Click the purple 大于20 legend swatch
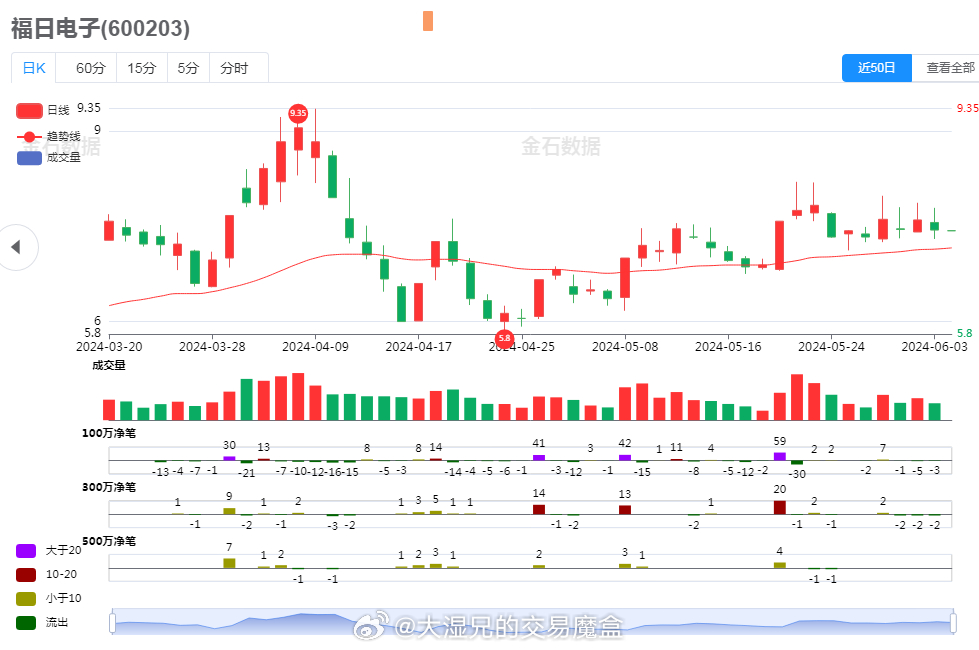Image resolution: width=979 pixels, height=650 pixels. click(27, 551)
